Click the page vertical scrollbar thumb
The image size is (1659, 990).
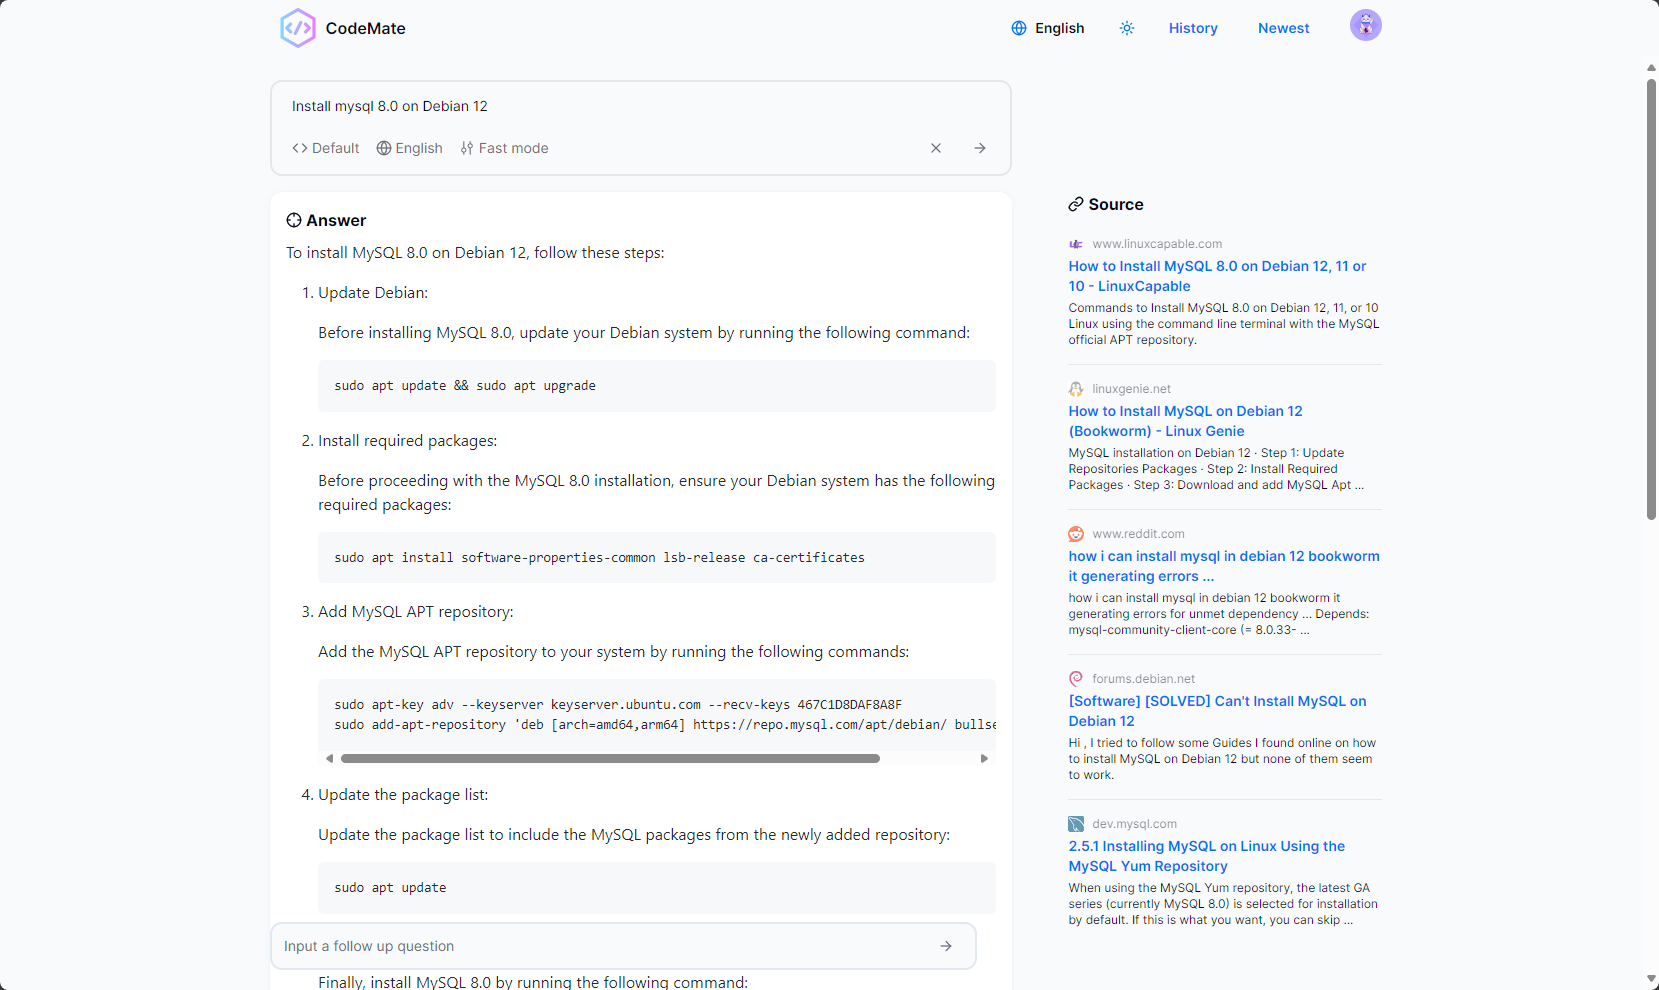tap(1651, 299)
